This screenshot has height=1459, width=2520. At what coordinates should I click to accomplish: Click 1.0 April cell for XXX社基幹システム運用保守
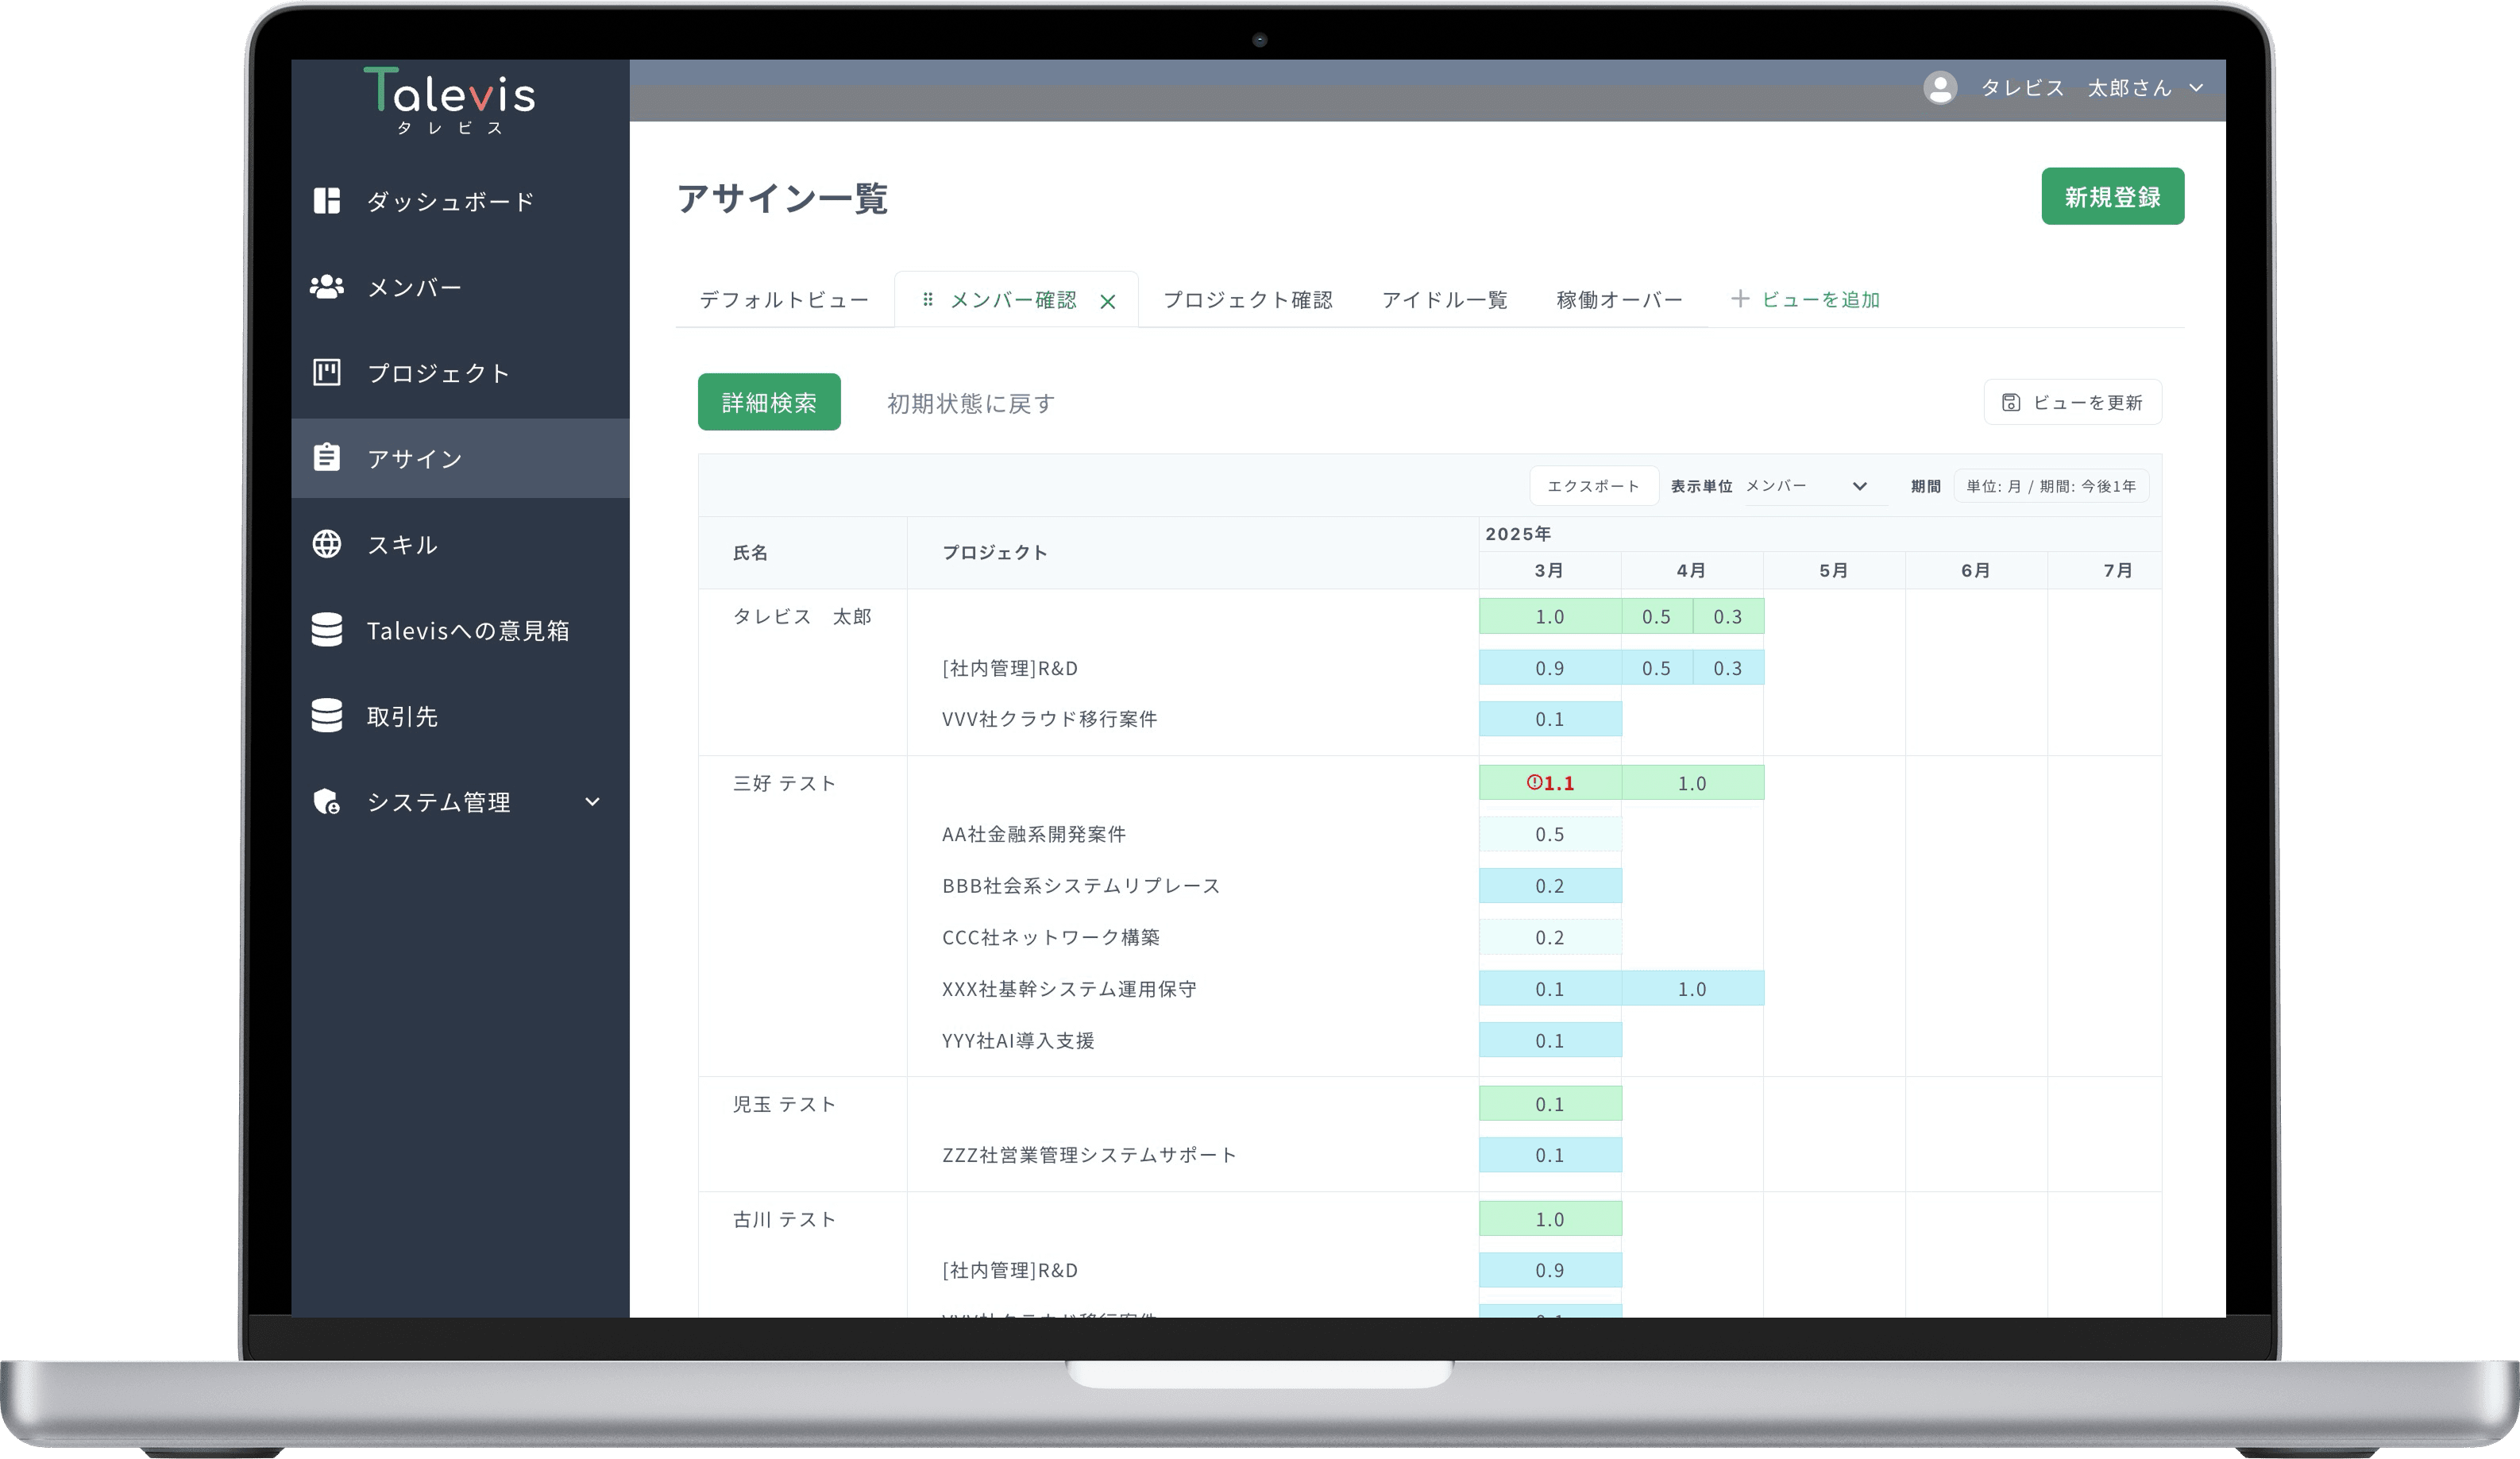1692,989
